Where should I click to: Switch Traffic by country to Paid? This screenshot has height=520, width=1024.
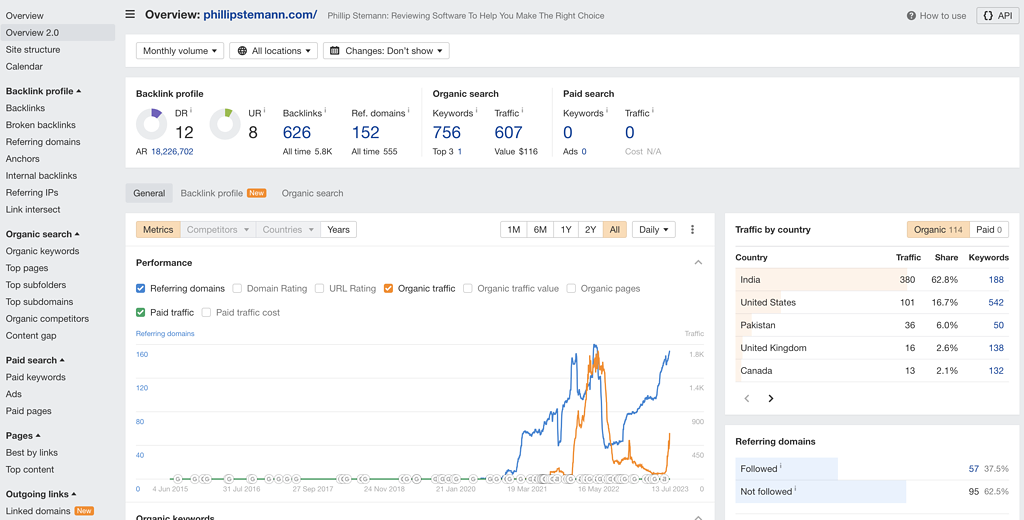tap(989, 229)
